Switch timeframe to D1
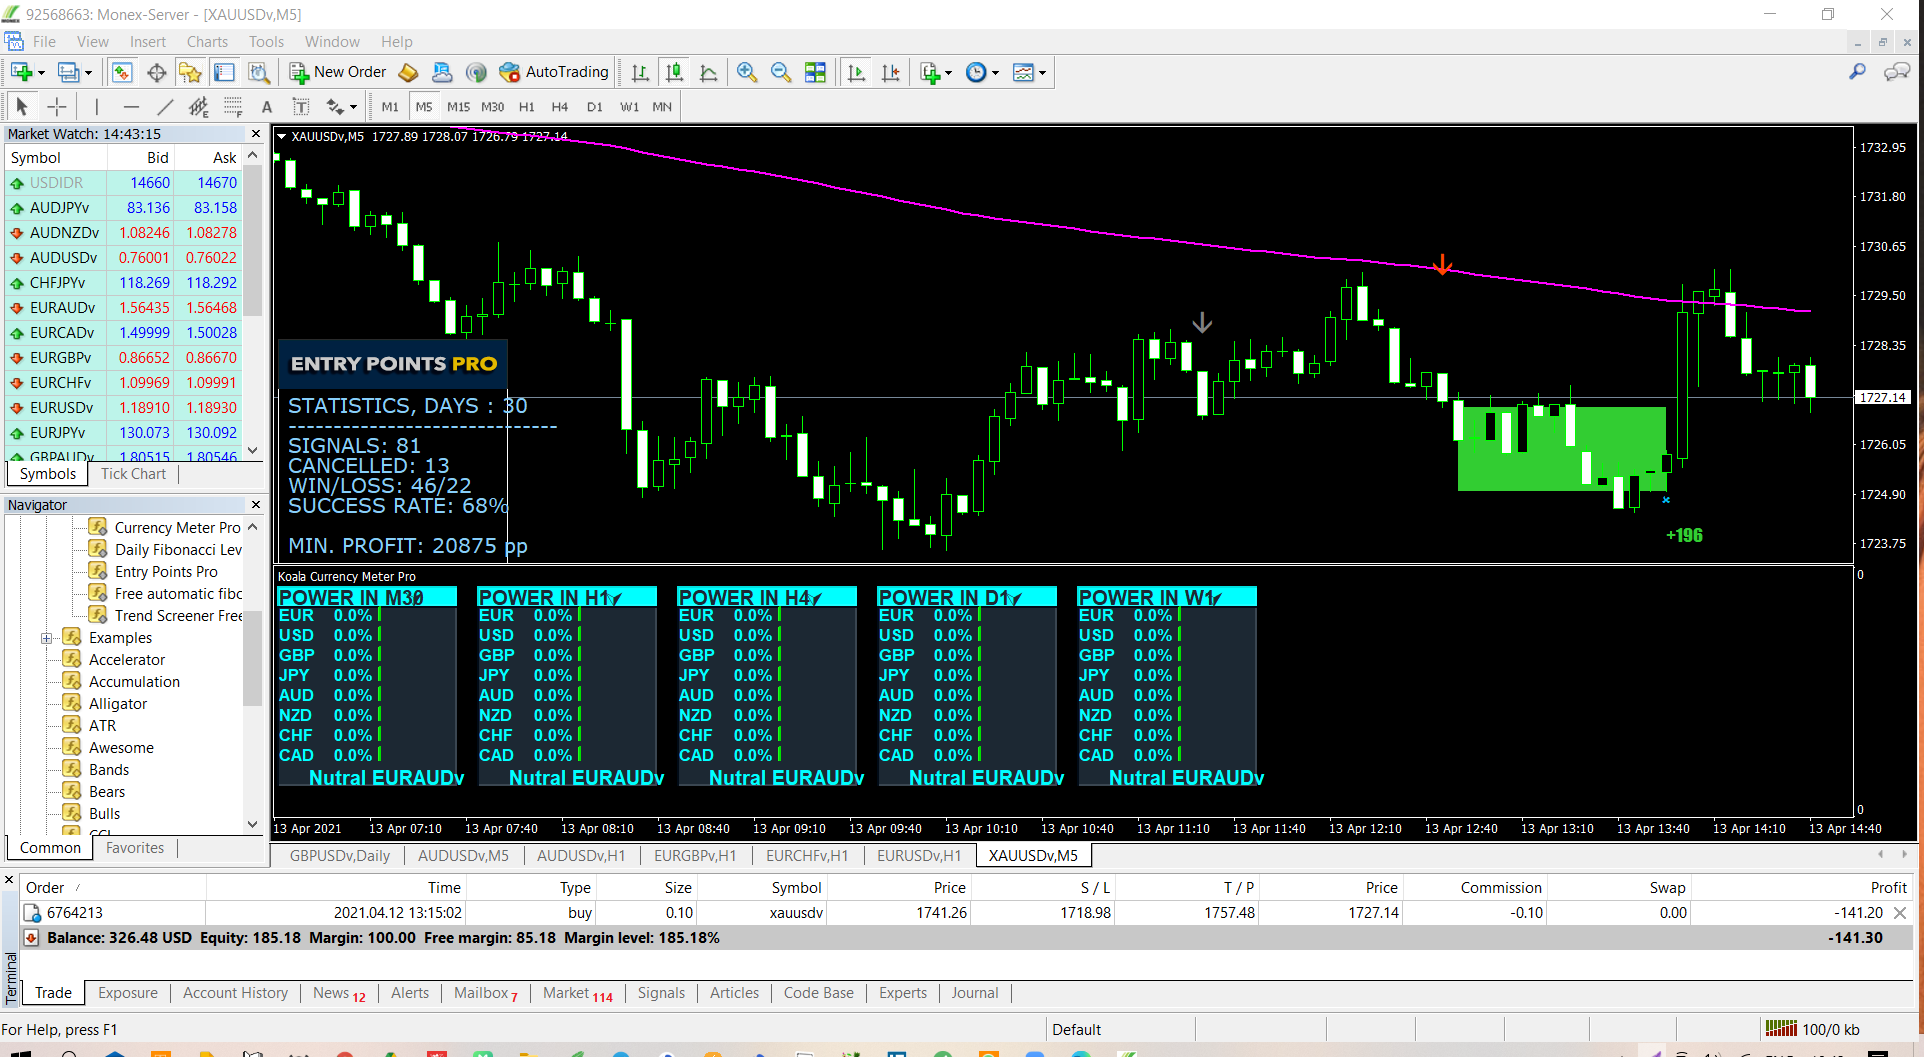Screen dimensions: 1924x1057 [594, 106]
